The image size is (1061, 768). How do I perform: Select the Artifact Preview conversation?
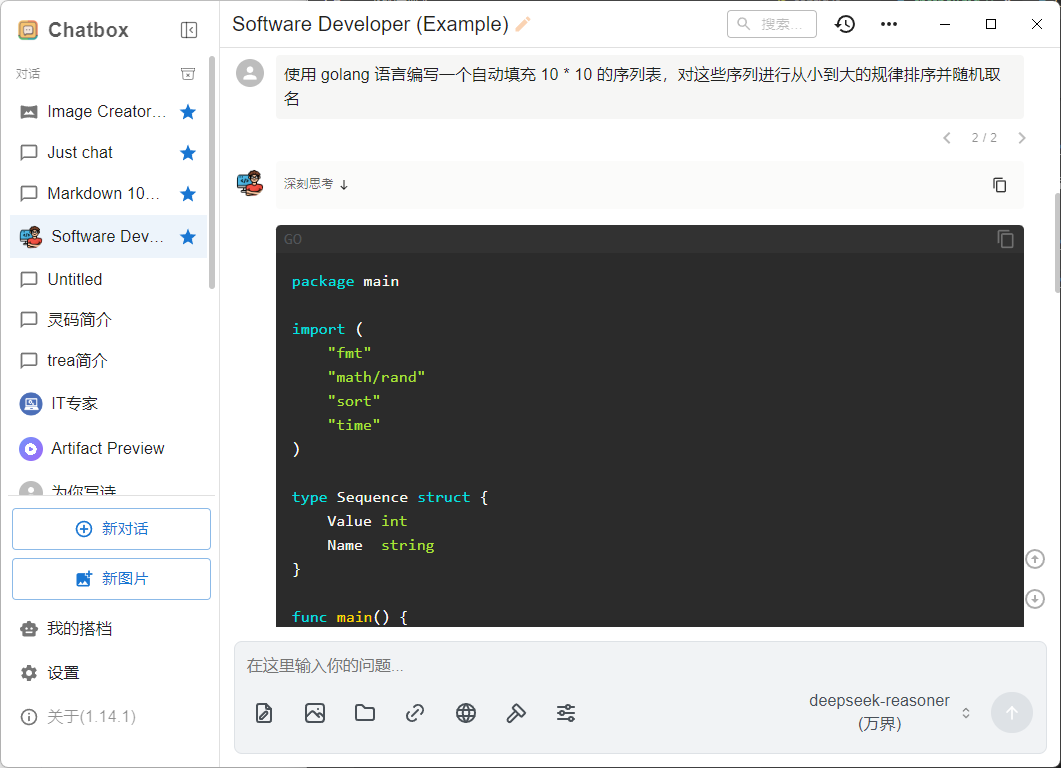click(x=107, y=449)
